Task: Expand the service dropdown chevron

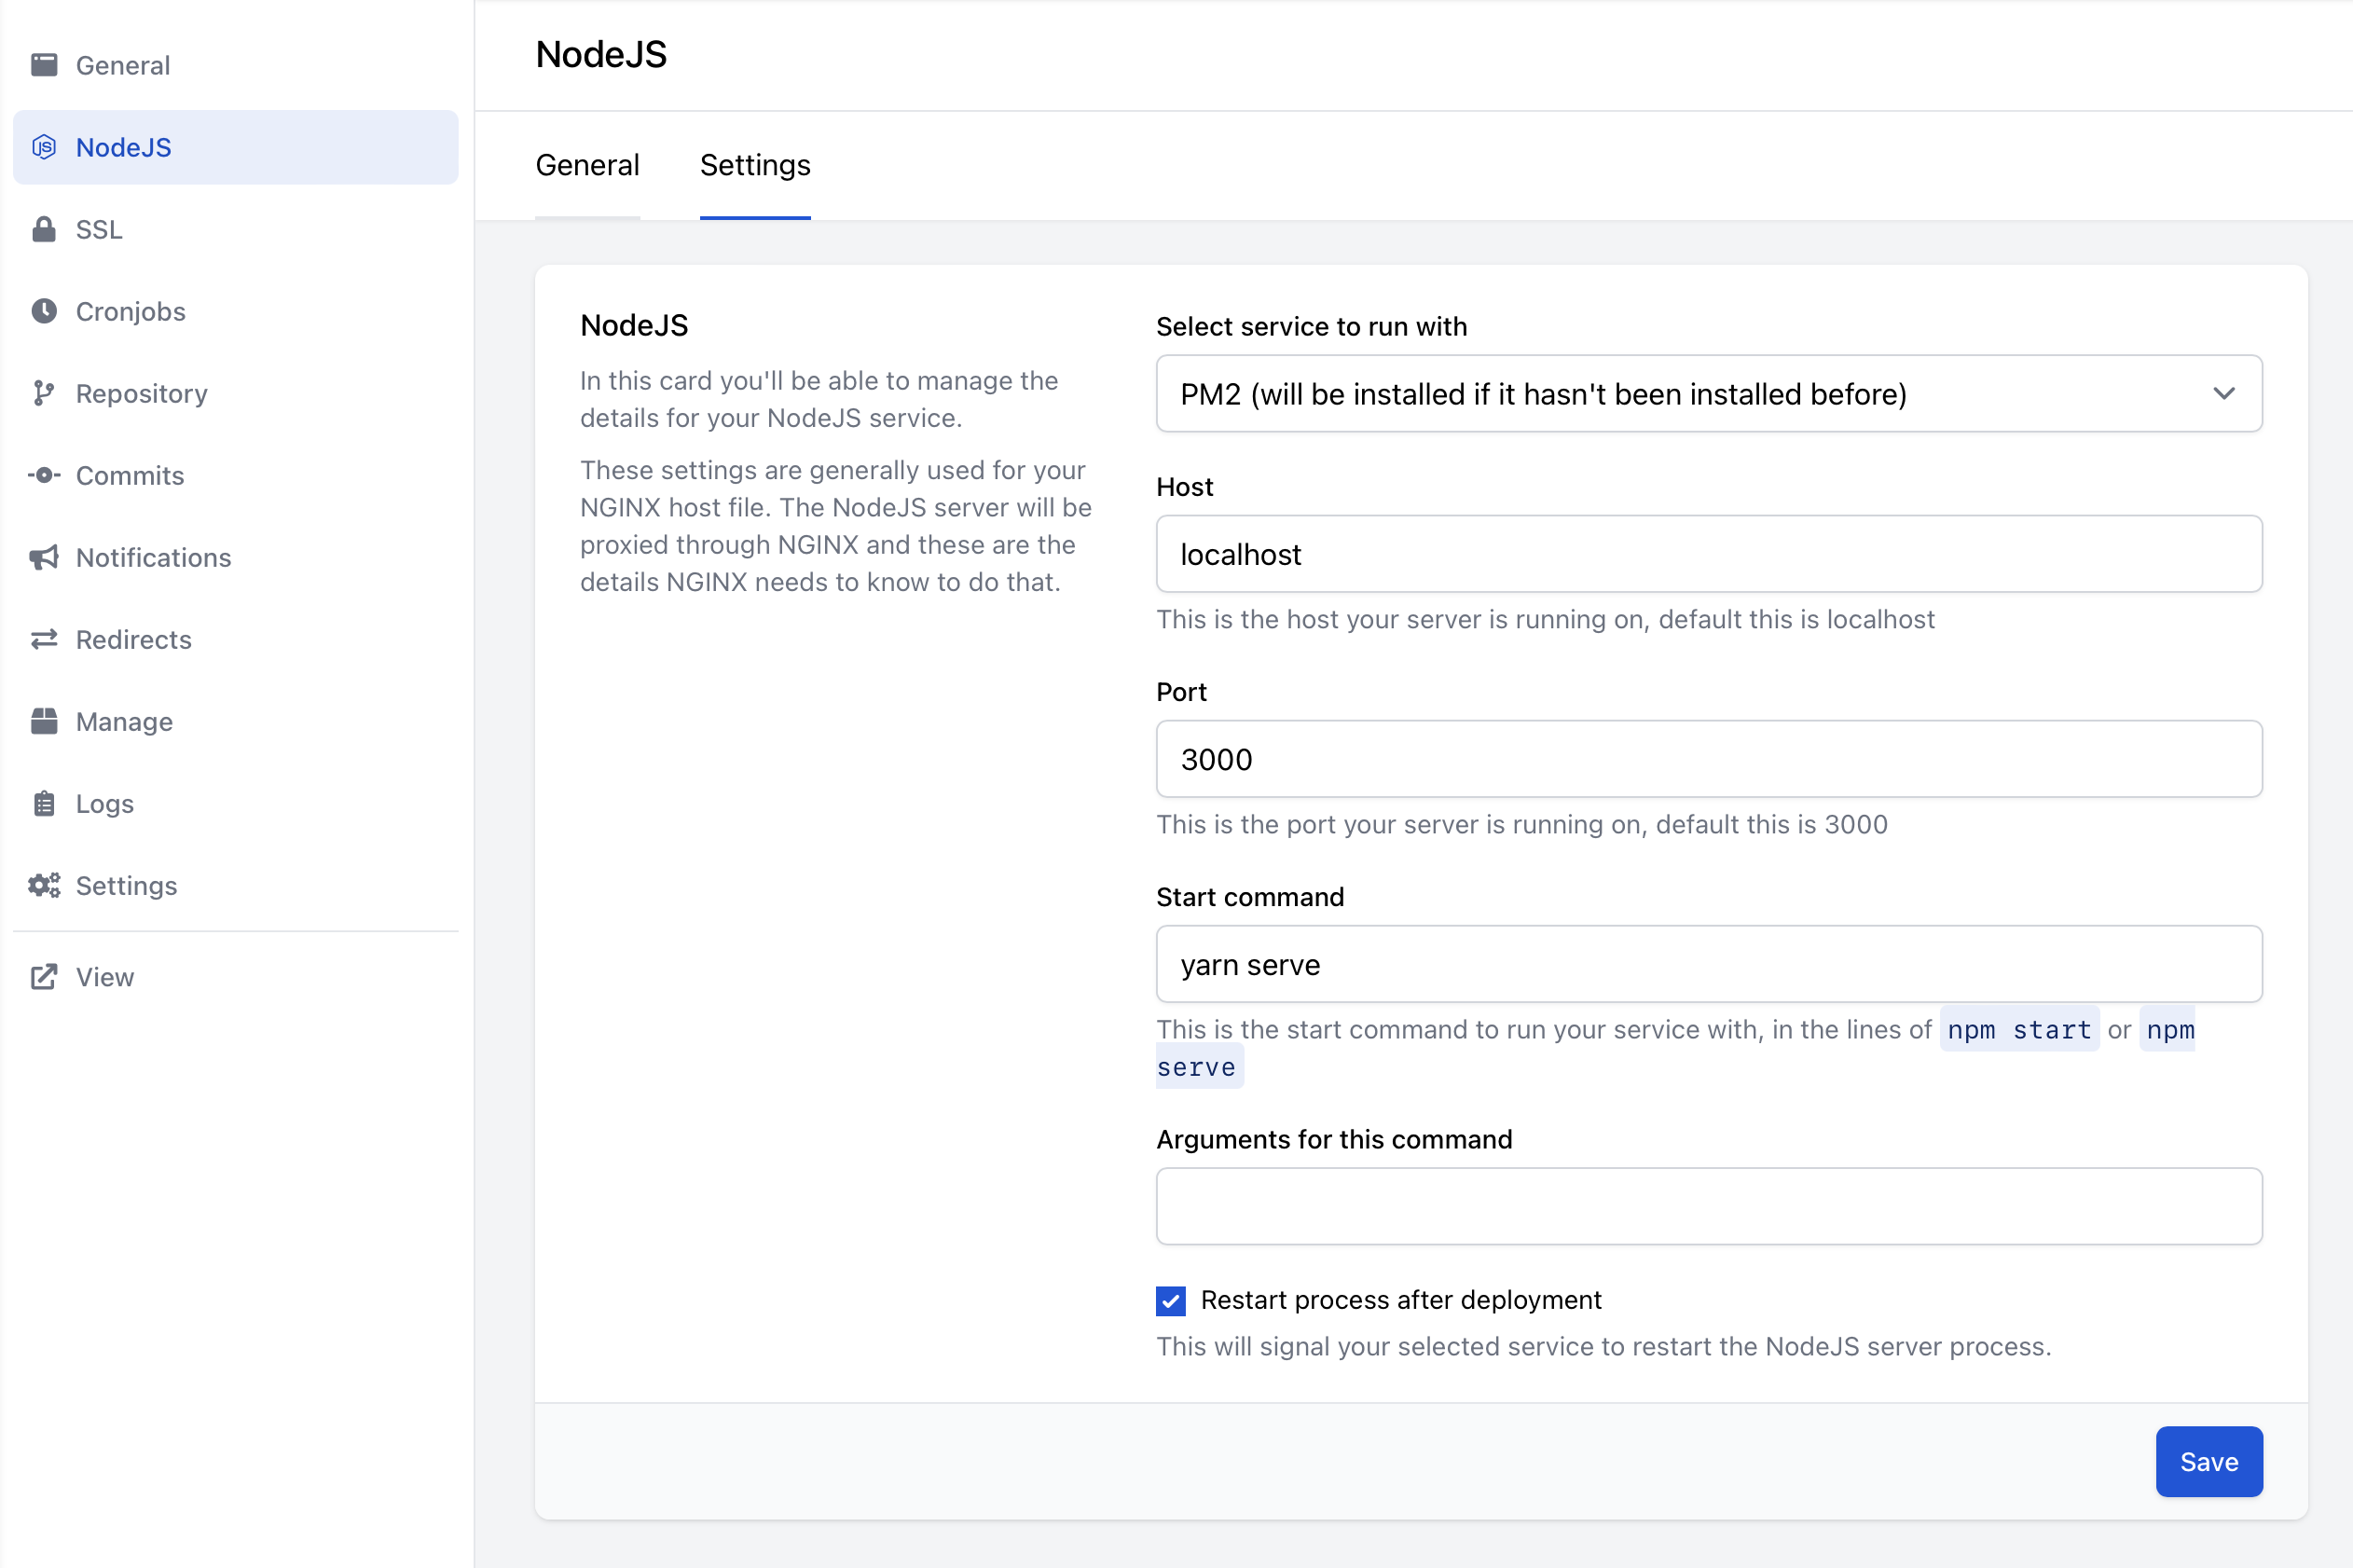Action: (x=2223, y=394)
